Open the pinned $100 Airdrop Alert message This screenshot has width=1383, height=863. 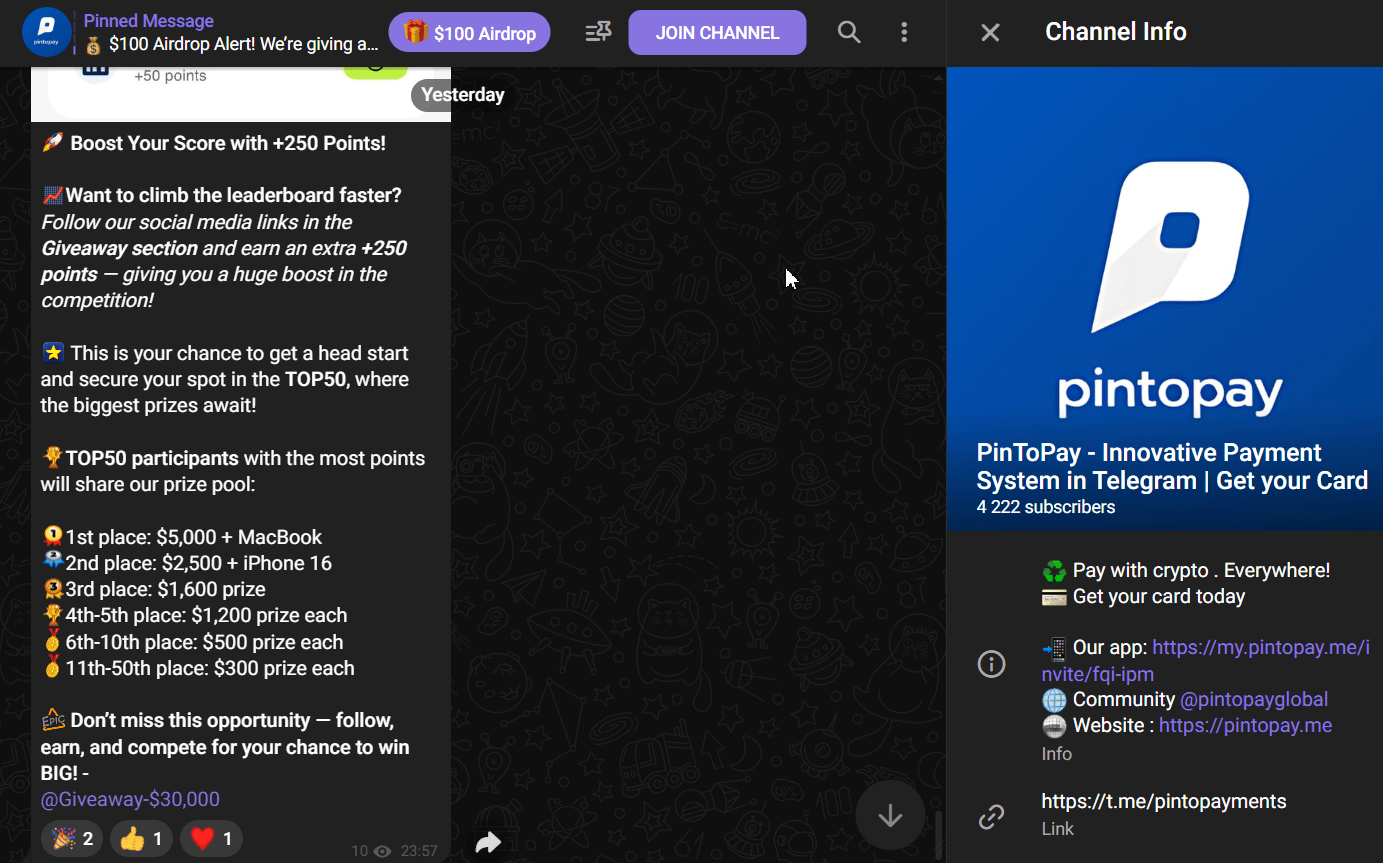tap(230, 33)
